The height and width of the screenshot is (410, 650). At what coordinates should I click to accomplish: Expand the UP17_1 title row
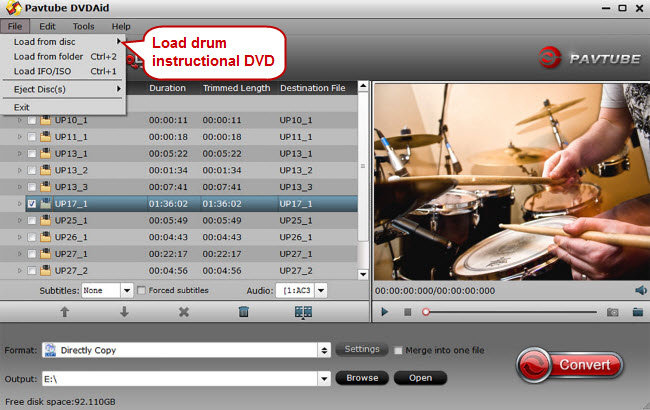[x=19, y=204]
